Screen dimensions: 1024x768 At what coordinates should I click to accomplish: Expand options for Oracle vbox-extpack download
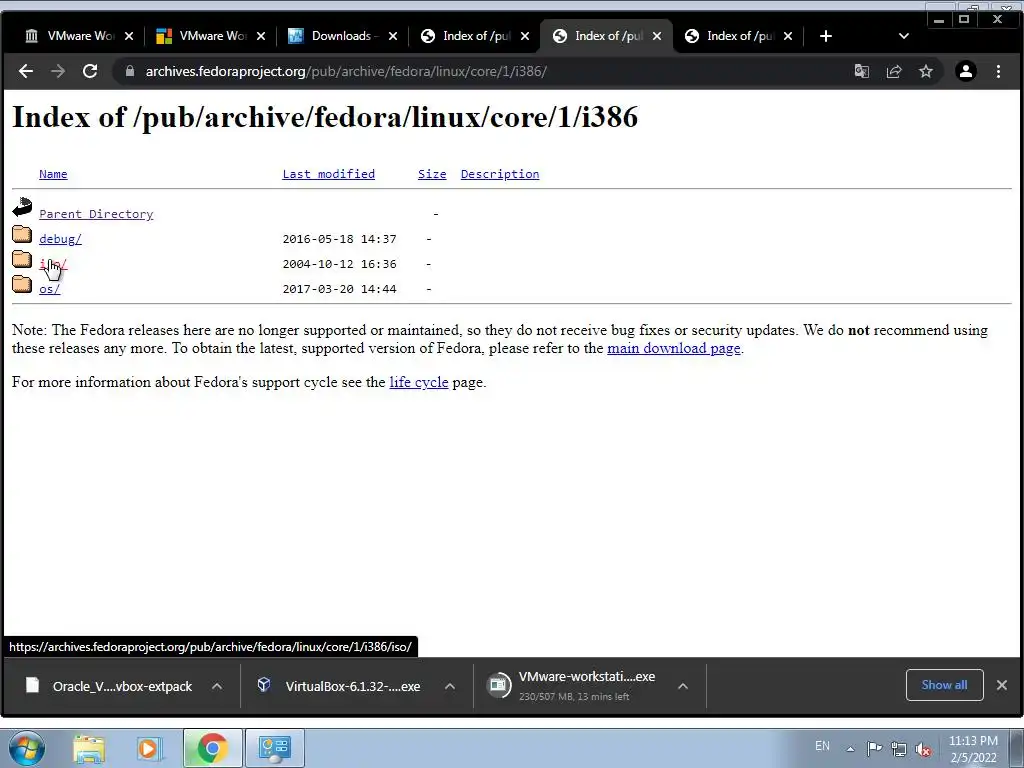coord(217,686)
